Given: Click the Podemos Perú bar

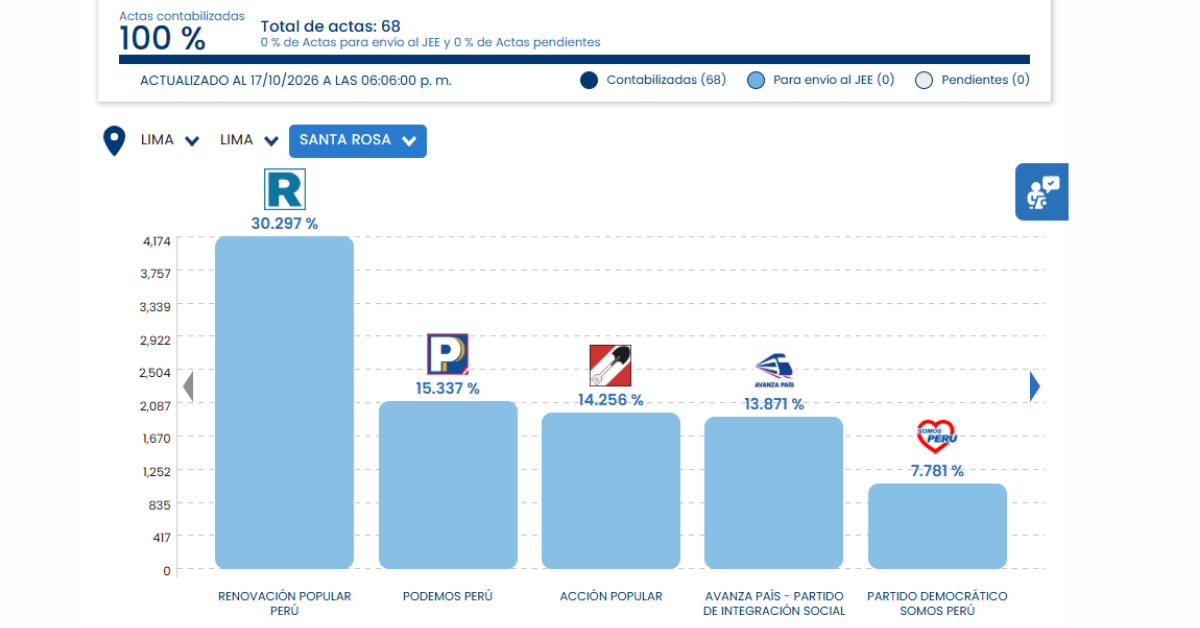Looking at the screenshot, I should coord(447,485).
